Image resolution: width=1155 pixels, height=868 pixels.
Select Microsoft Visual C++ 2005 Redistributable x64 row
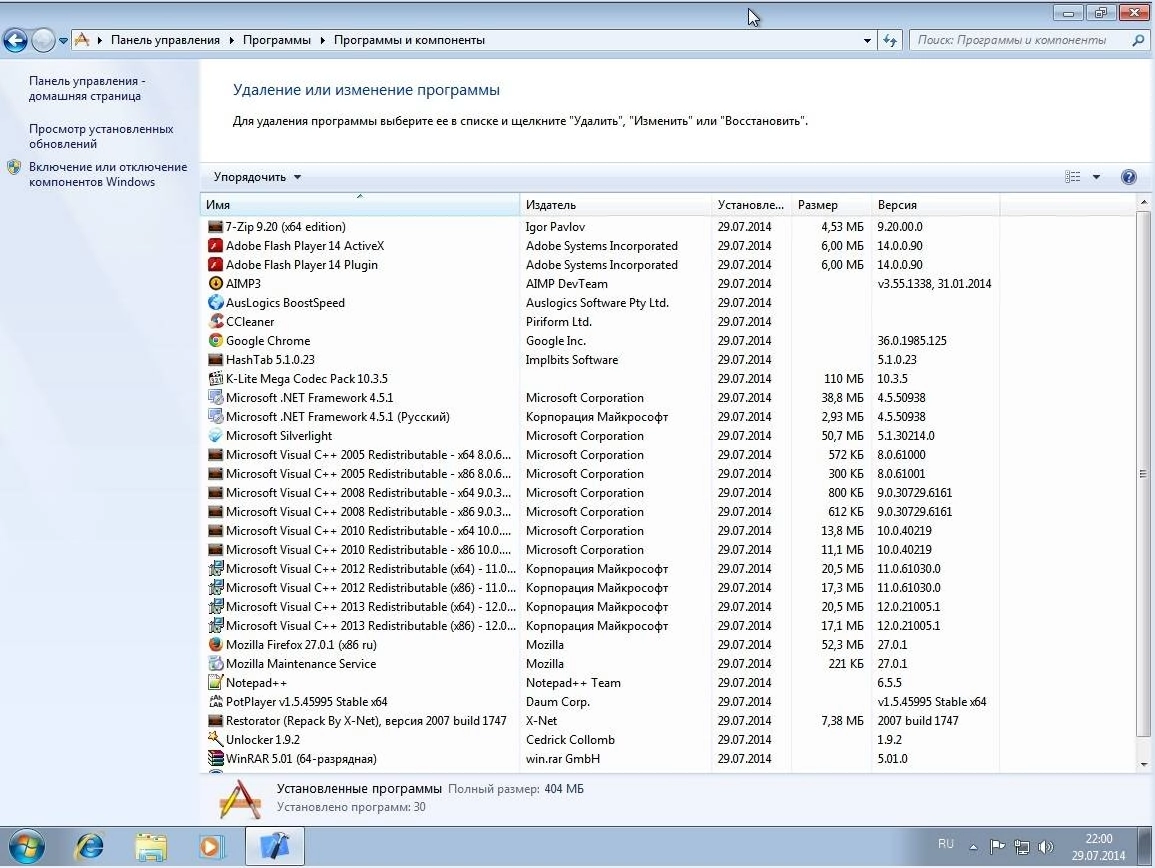click(x=600, y=455)
